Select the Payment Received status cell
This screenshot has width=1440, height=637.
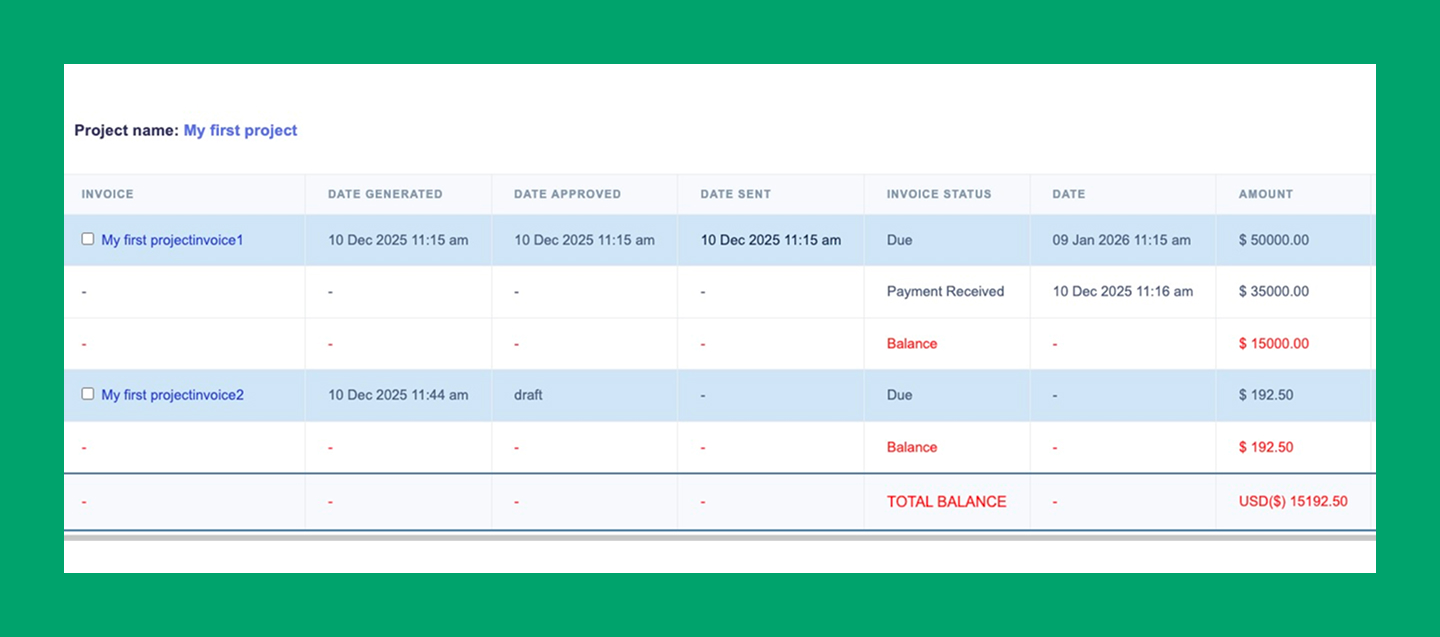944,291
